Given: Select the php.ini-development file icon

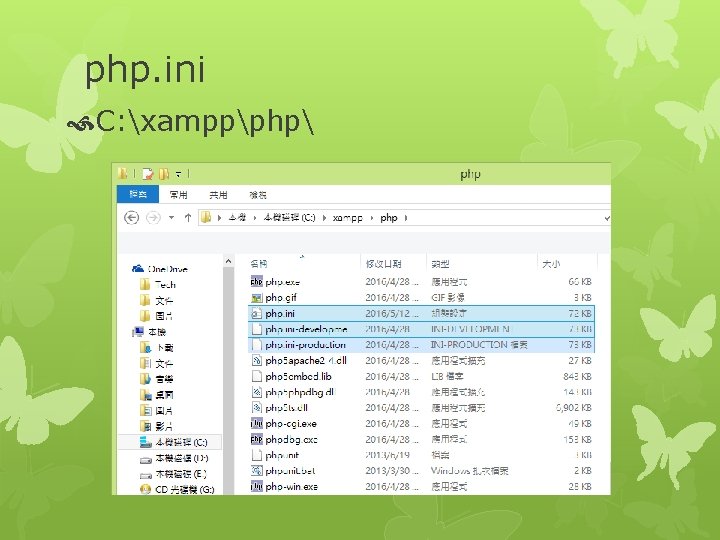Looking at the screenshot, I should point(256,329).
